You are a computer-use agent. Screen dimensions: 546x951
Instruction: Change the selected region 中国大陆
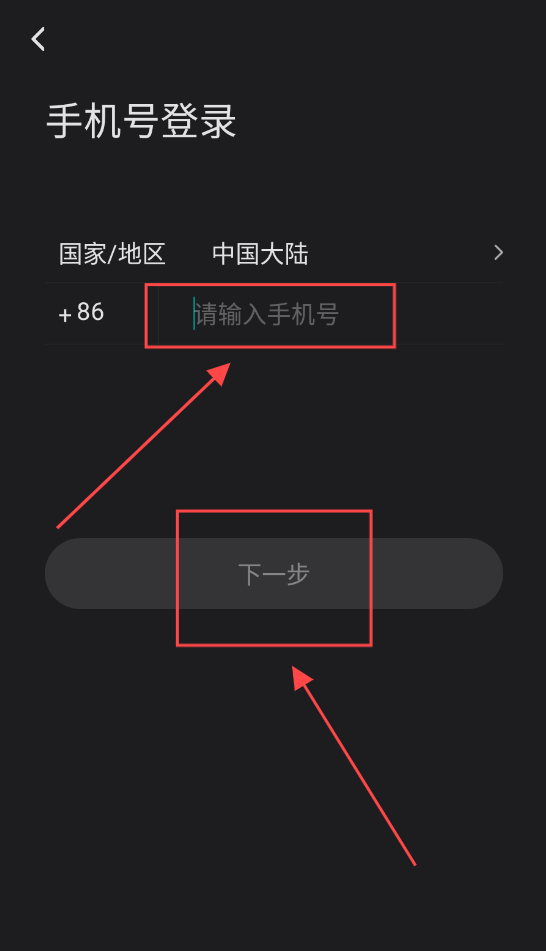tap(260, 254)
